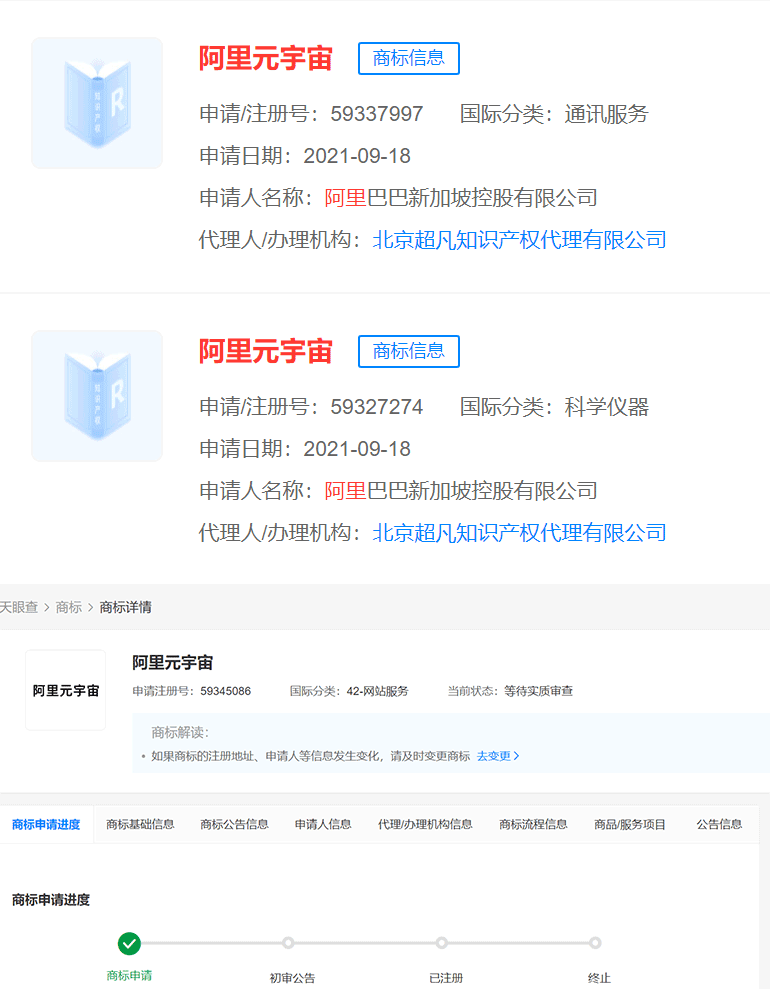The height and width of the screenshot is (989, 770).
Task: Select registration number 59337997
Action: pos(376,114)
